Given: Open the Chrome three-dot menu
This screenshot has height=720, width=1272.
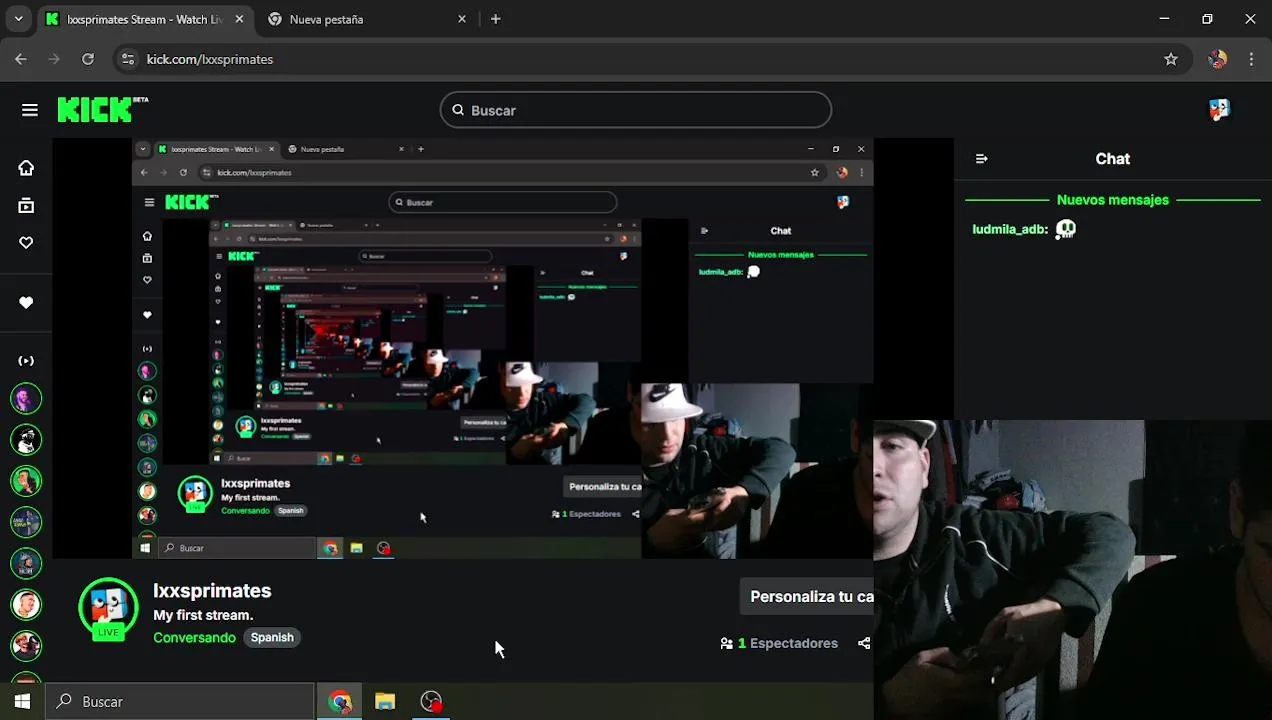Looking at the screenshot, I should (x=1251, y=59).
